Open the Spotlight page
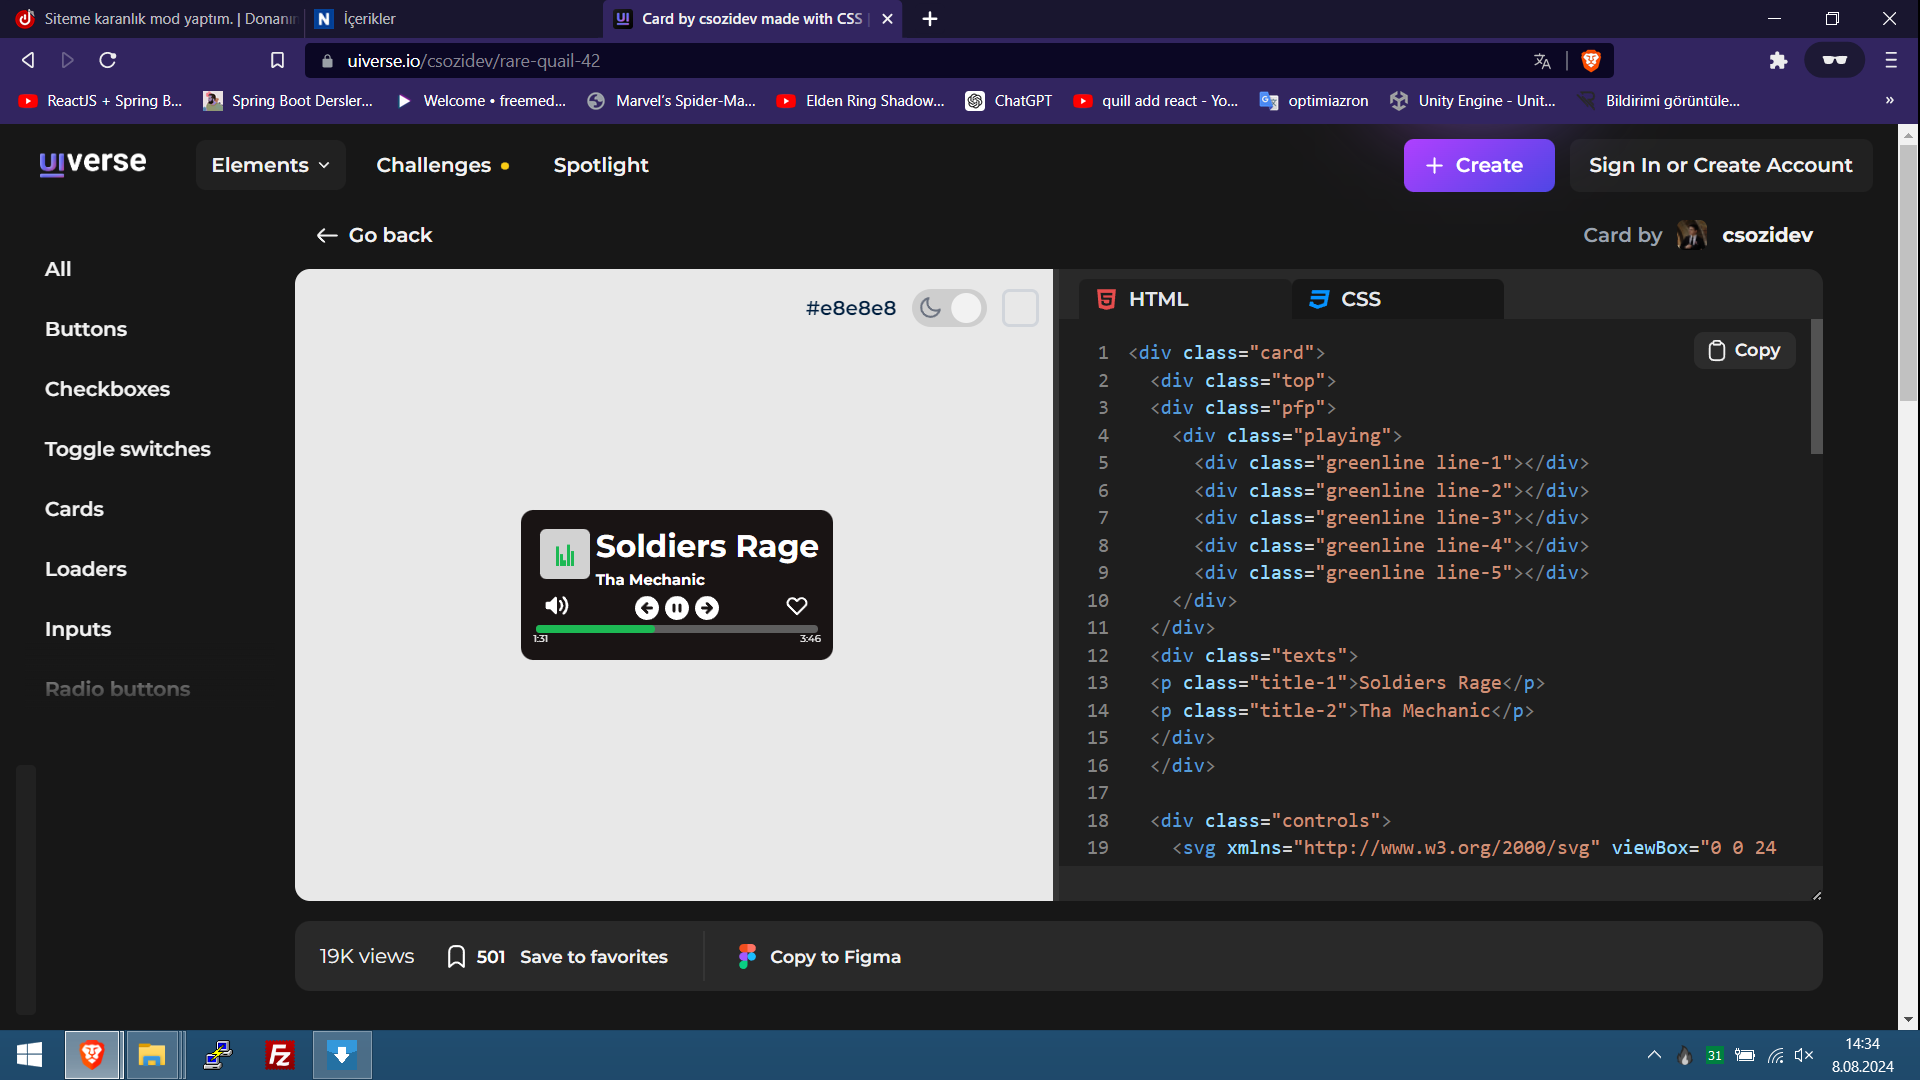Screen dimensions: 1920x1080 [x=601, y=165]
